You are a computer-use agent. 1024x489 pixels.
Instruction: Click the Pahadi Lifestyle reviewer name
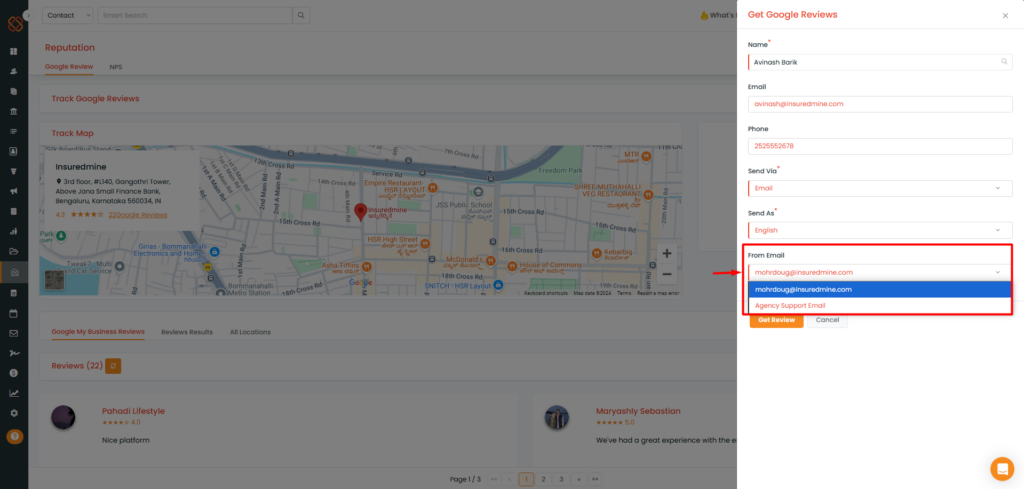pos(133,411)
